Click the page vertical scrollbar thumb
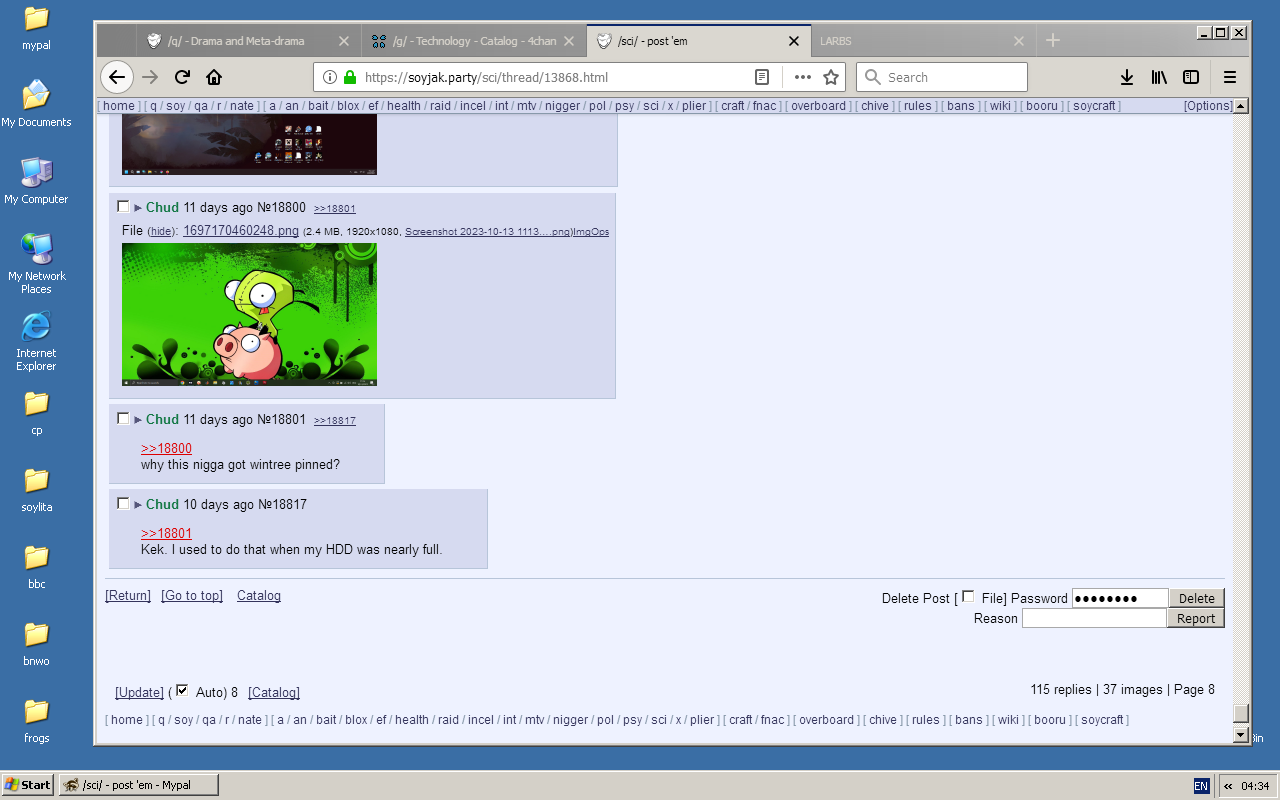 point(1241,713)
